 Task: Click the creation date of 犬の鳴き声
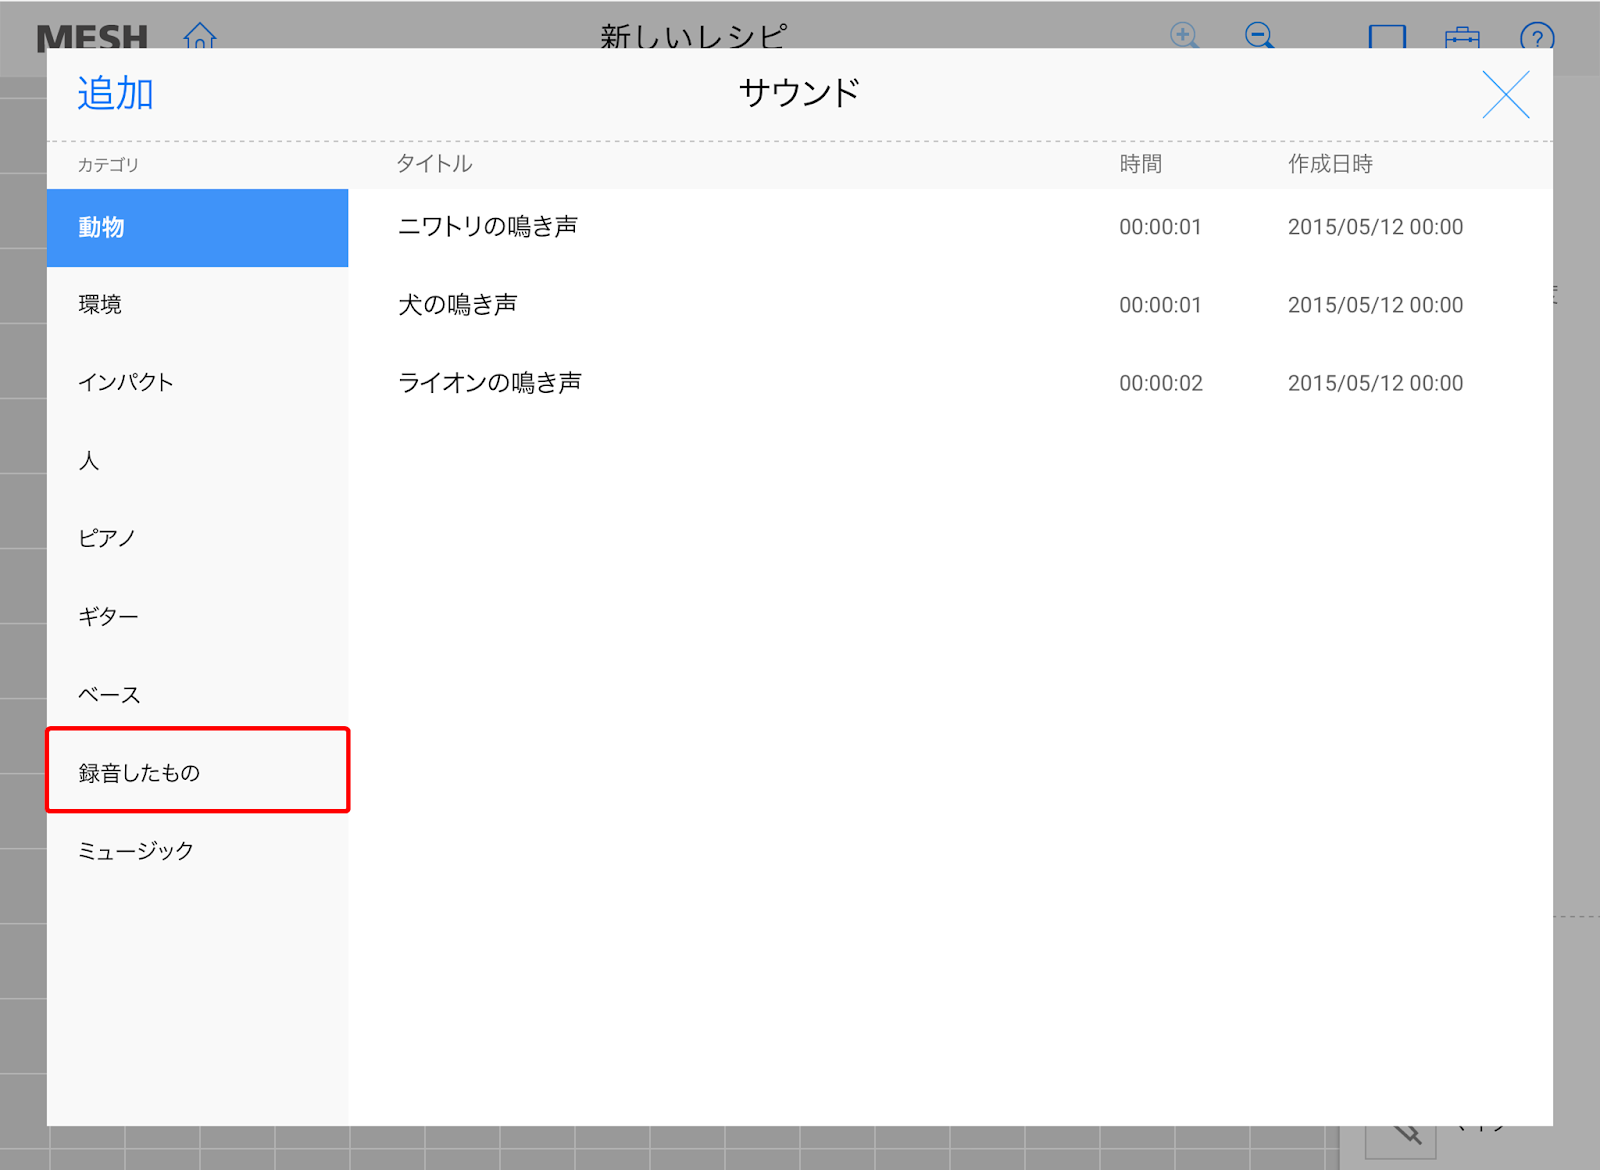[x=1375, y=305]
